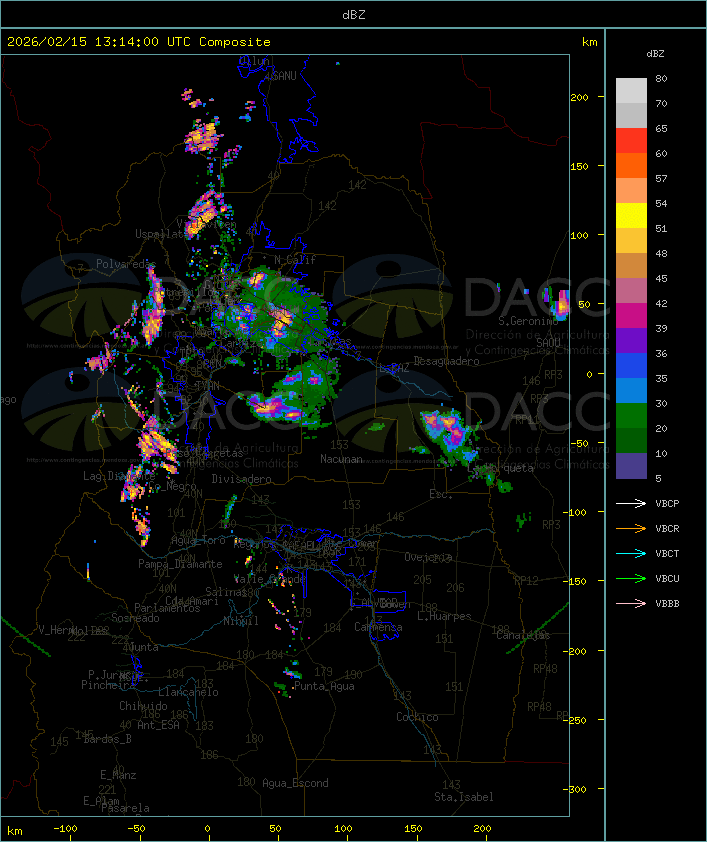Click the Parlamentos map label
The height and width of the screenshot is (842, 707).
click(x=167, y=608)
